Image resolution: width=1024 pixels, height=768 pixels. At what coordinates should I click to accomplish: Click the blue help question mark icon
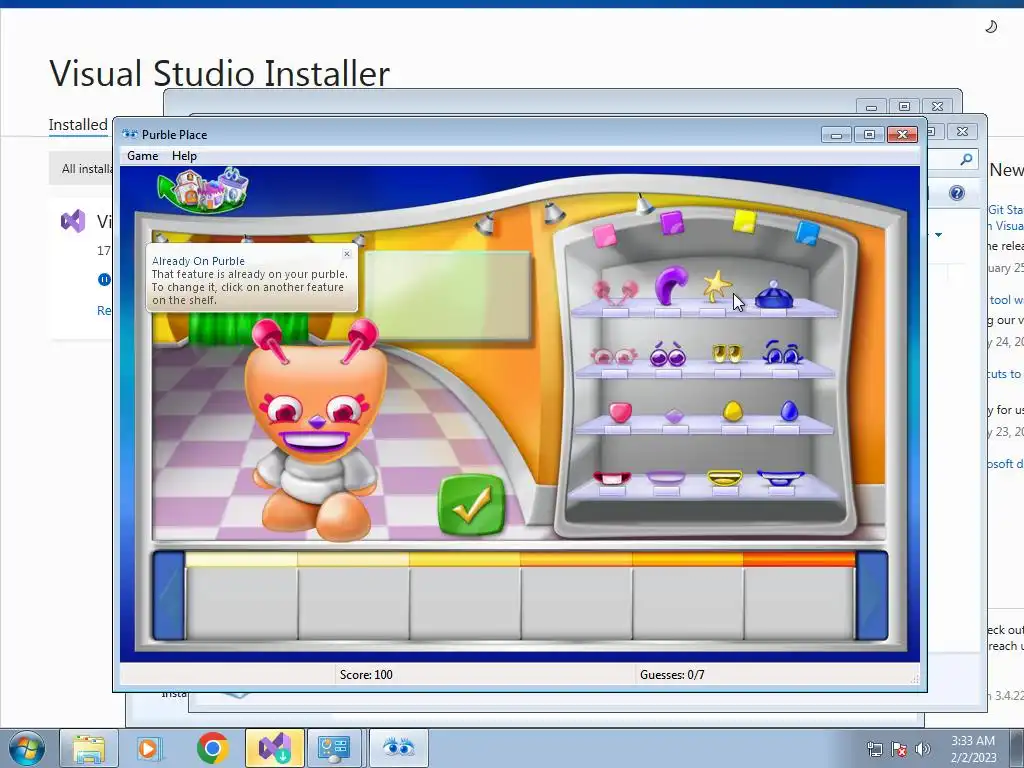pyautogui.click(x=957, y=193)
